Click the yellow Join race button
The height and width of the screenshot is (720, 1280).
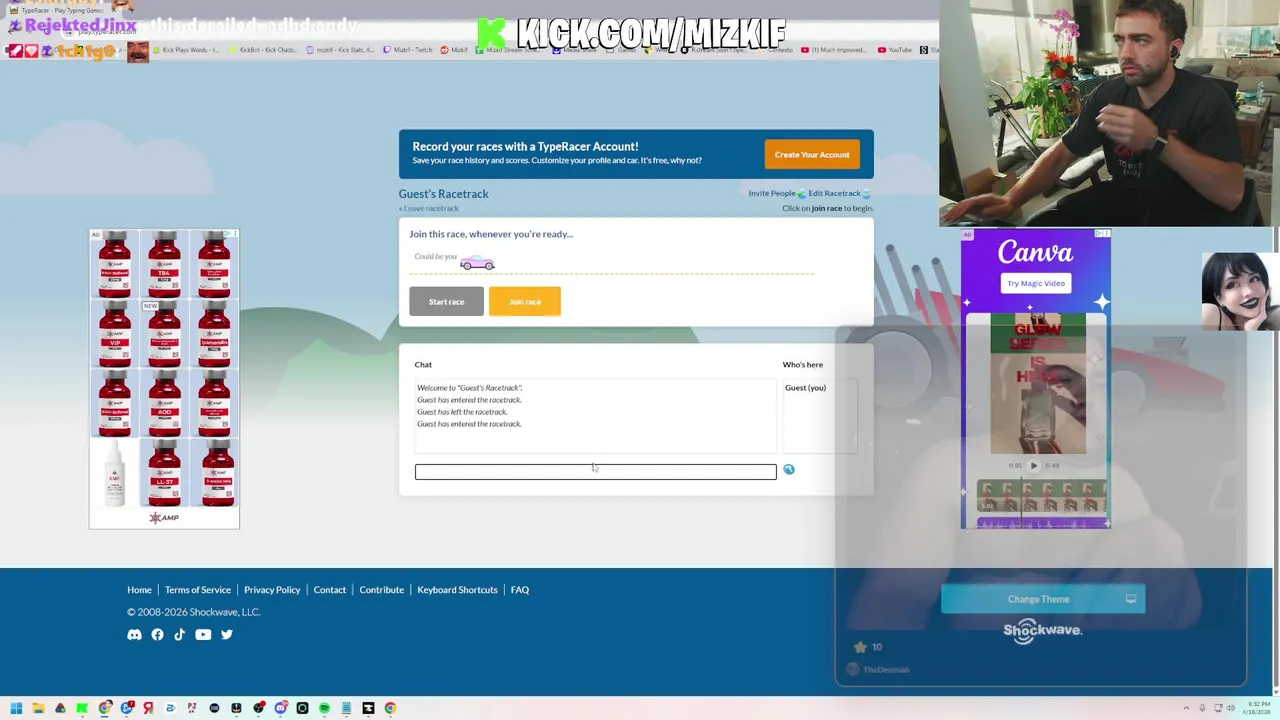(x=525, y=302)
